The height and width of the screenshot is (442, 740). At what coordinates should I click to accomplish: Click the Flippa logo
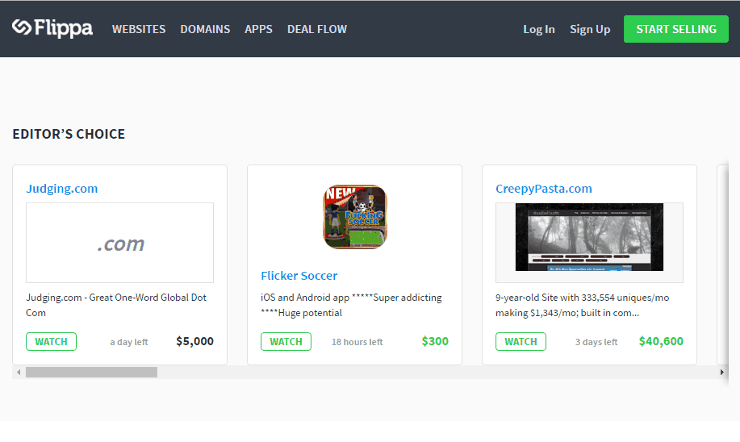[52, 28]
